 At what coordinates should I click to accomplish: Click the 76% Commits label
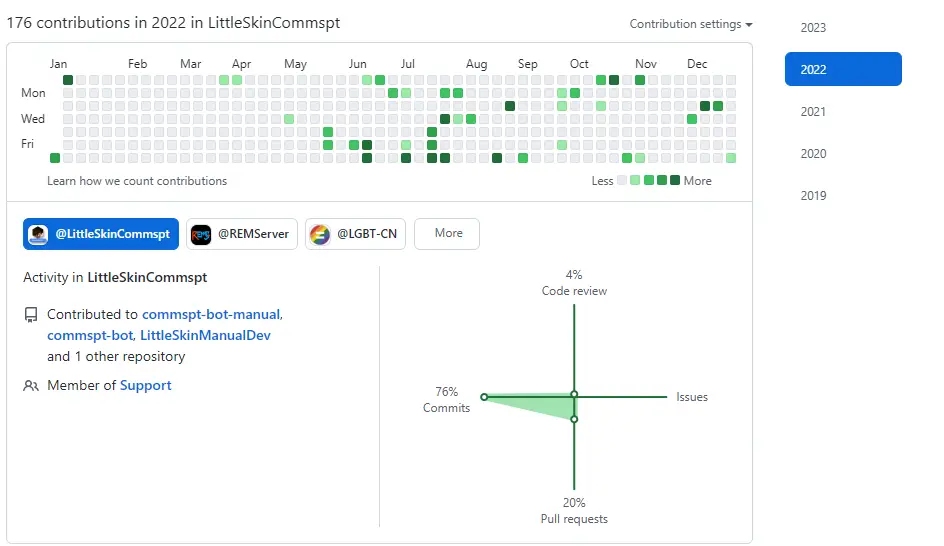point(446,400)
